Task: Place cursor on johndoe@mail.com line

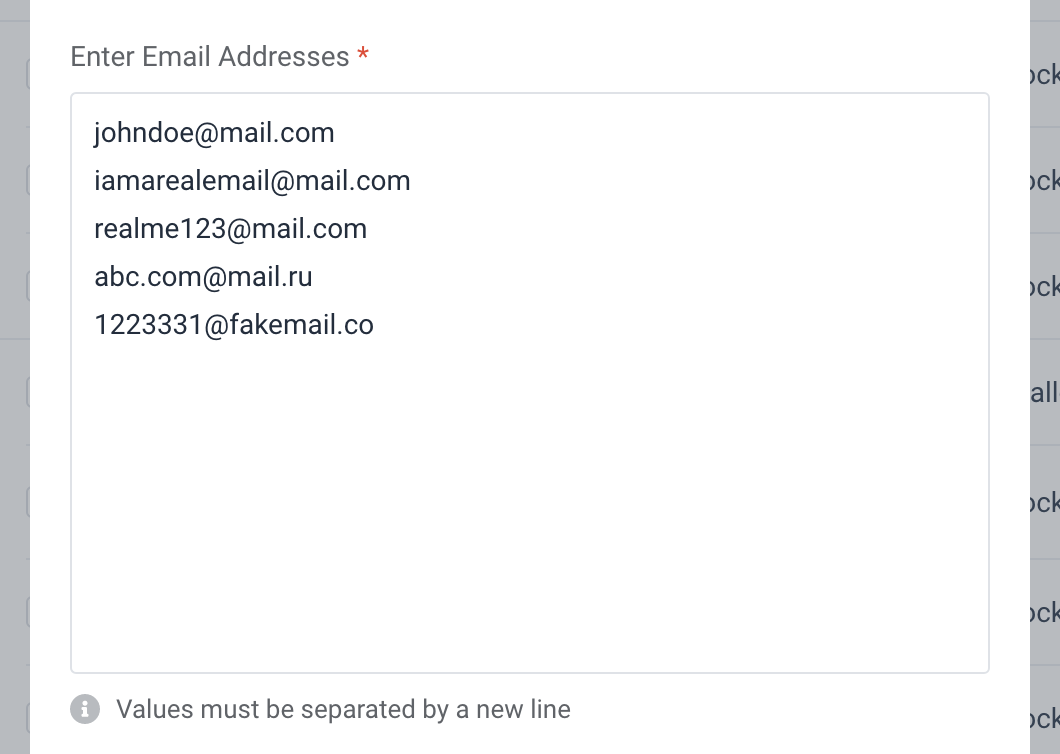Action: [214, 133]
